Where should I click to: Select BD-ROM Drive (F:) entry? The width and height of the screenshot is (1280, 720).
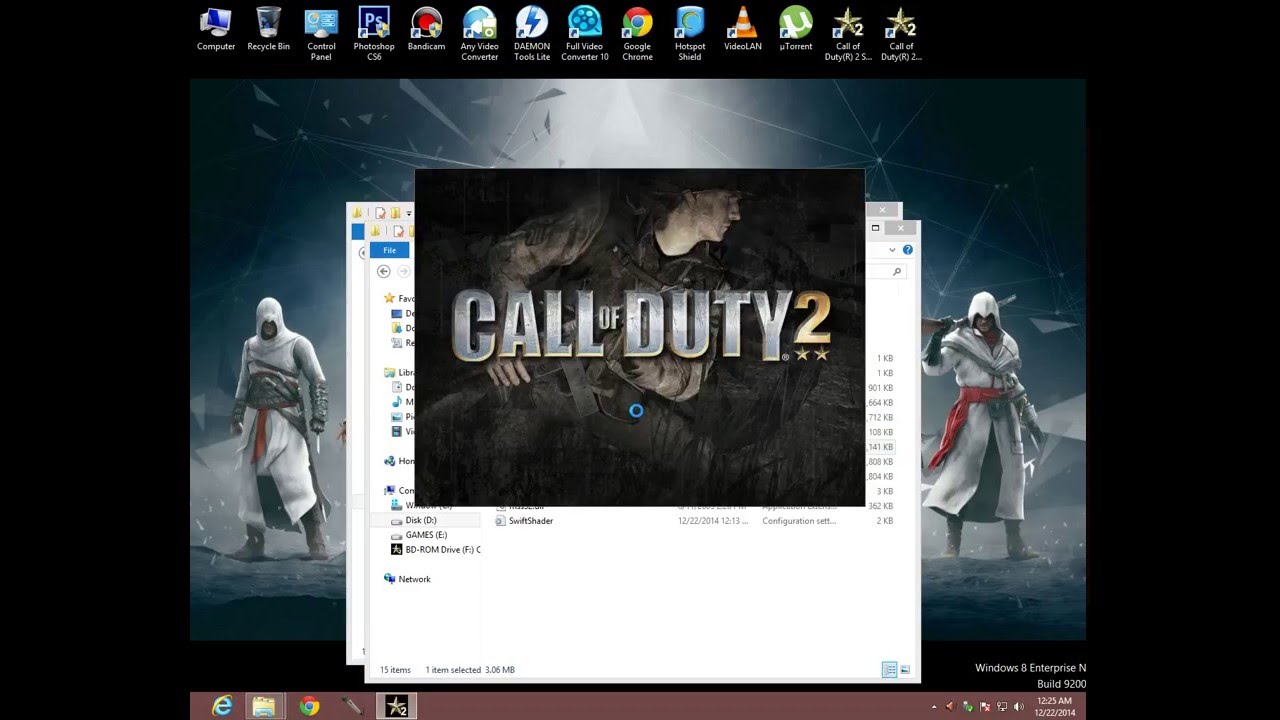[435, 550]
